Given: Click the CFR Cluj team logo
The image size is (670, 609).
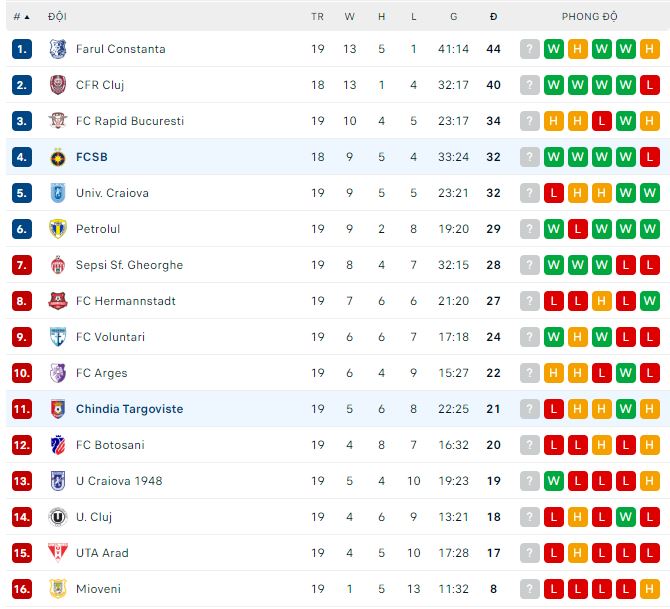Looking at the screenshot, I should point(57,85).
